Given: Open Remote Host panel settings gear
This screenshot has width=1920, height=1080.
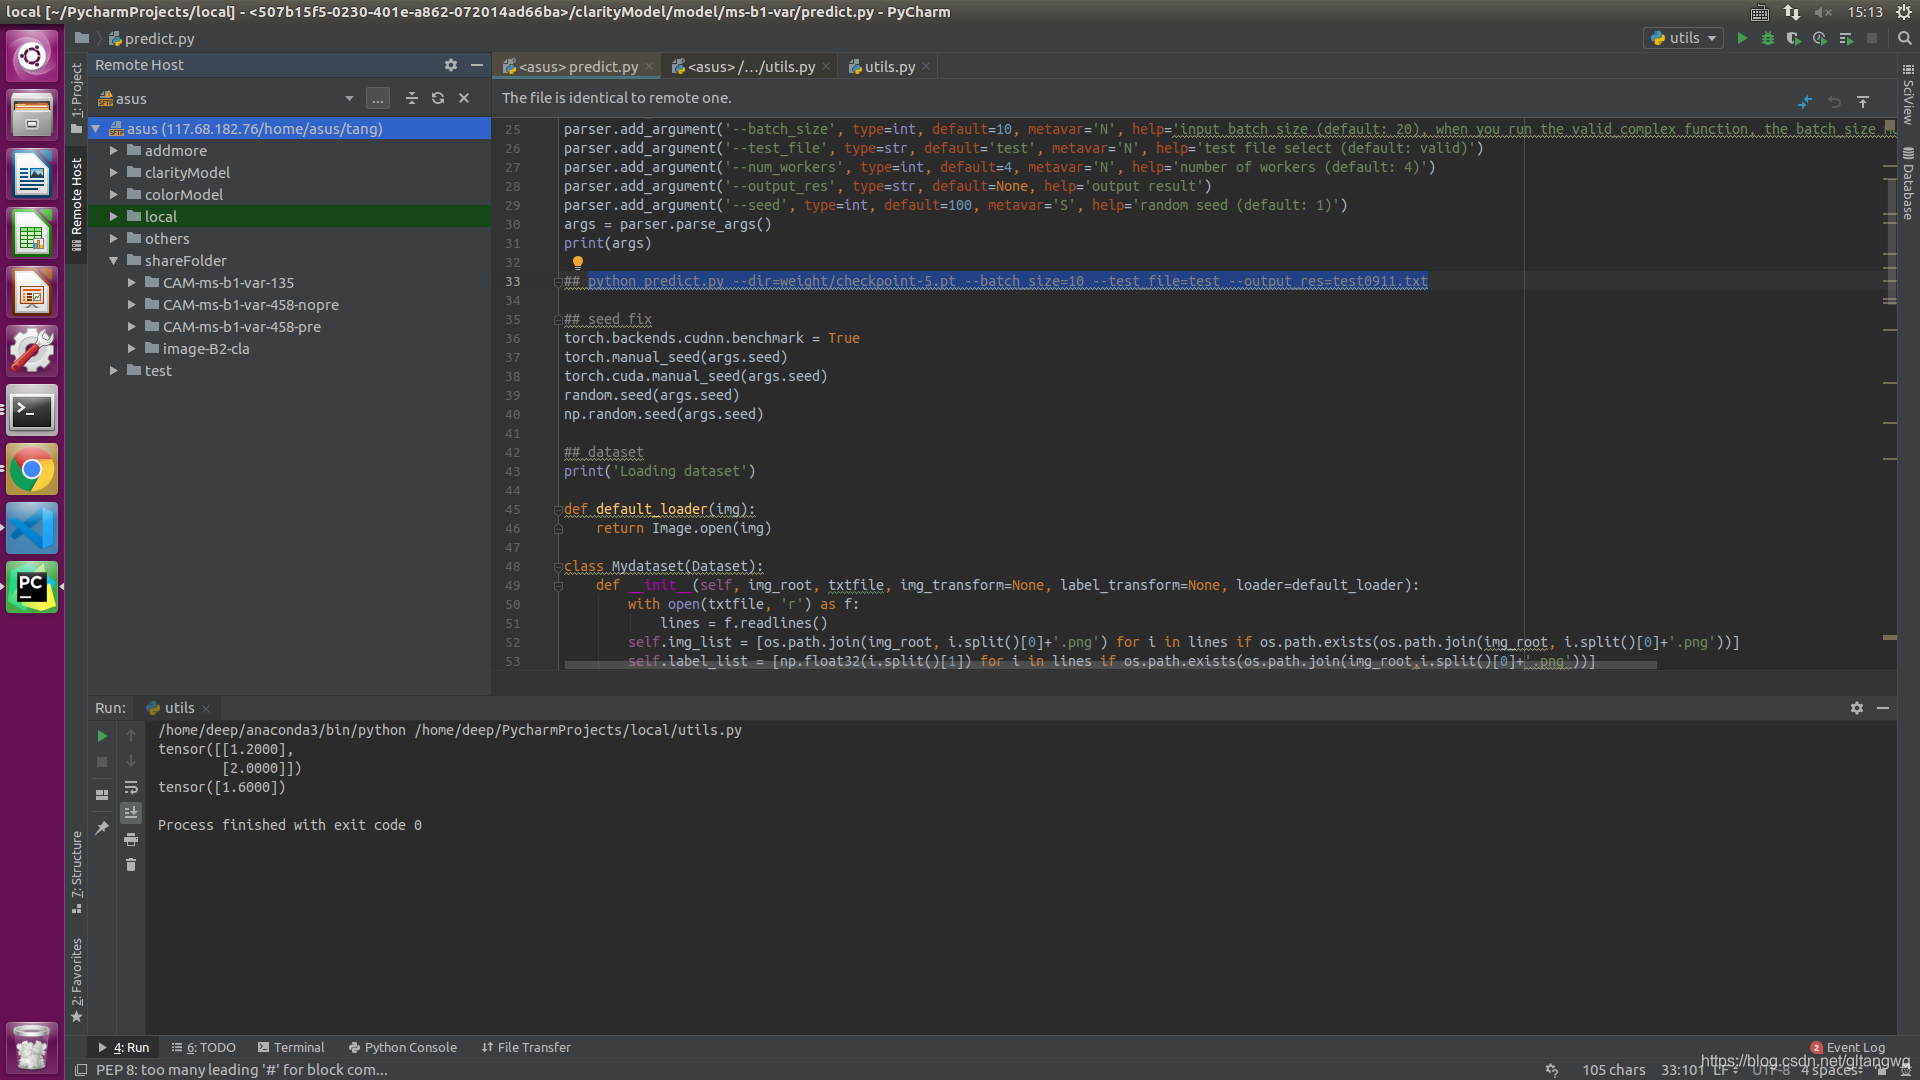Looking at the screenshot, I should point(451,65).
